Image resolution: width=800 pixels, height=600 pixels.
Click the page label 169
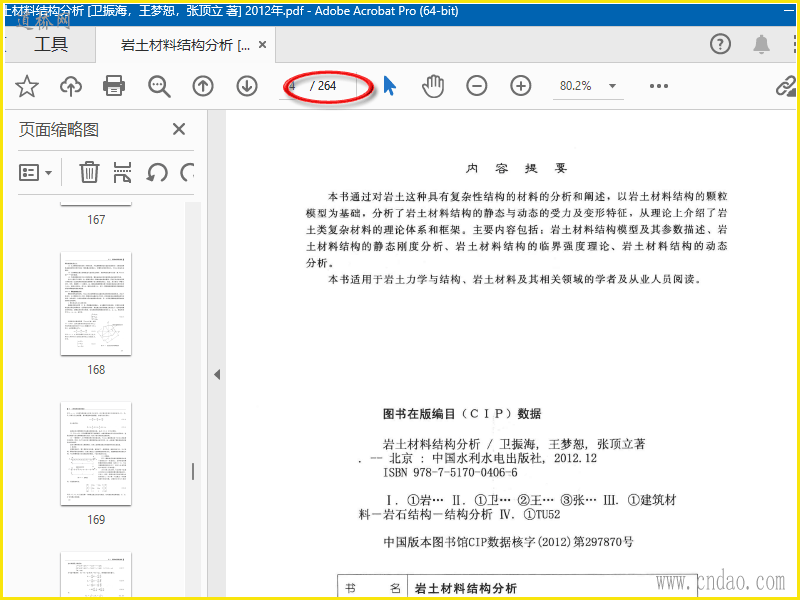click(x=96, y=520)
